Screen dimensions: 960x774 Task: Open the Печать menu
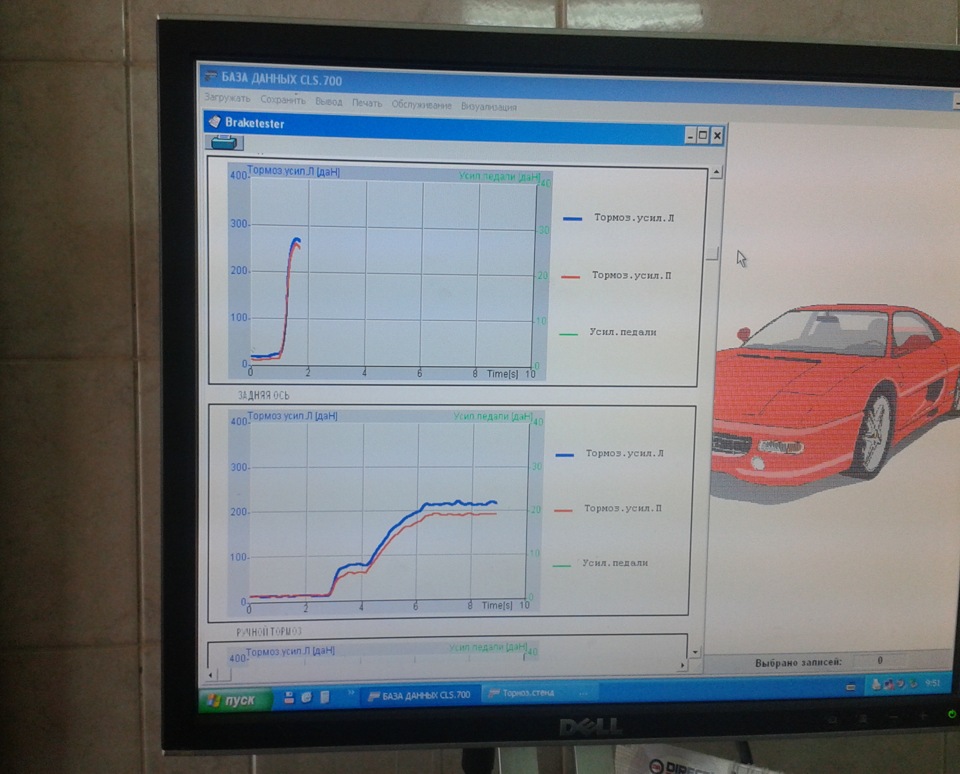[367, 103]
